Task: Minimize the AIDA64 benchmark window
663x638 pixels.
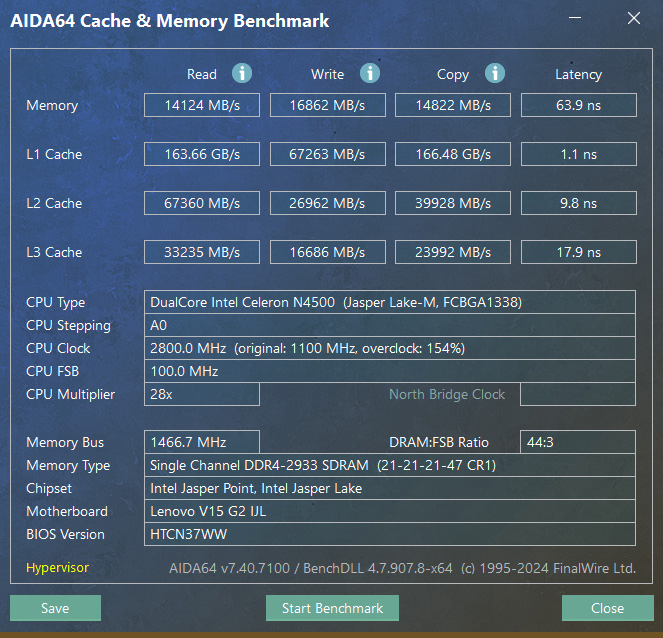Action: pos(575,18)
